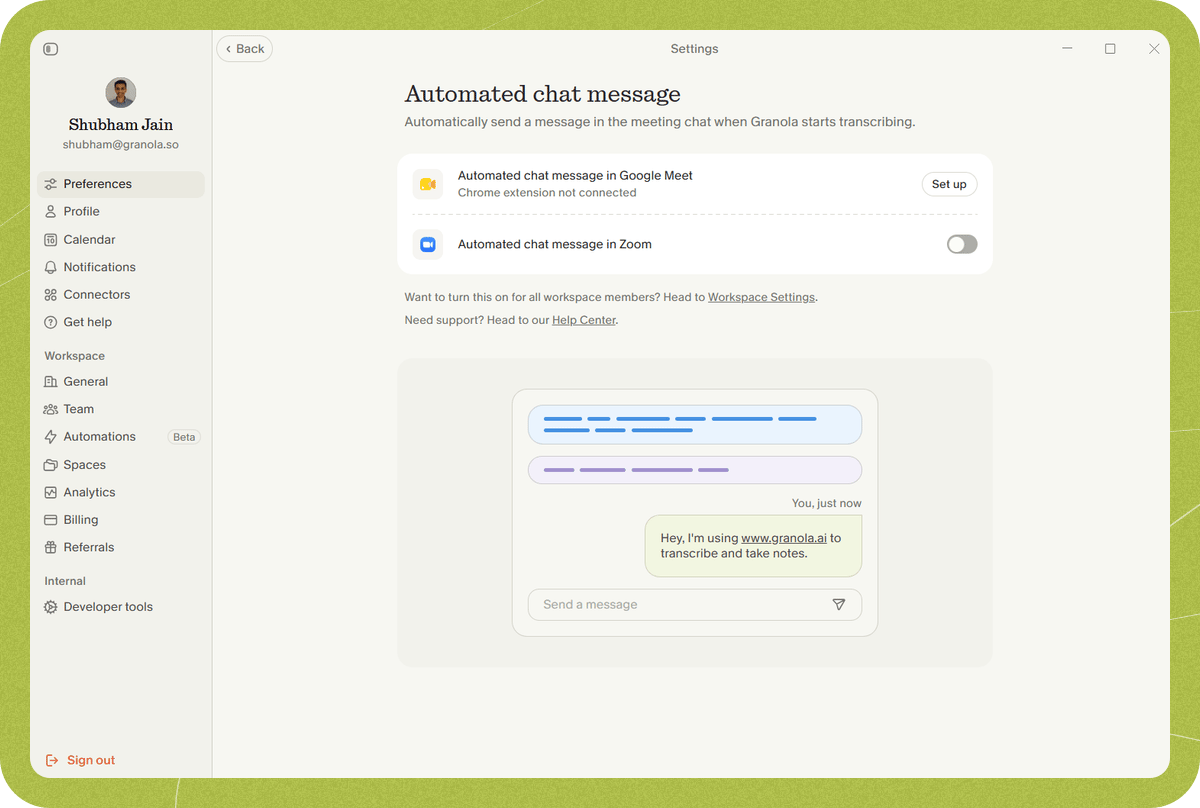The image size is (1200, 808).
Task: Click the Team people icon
Action: tap(51, 409)
